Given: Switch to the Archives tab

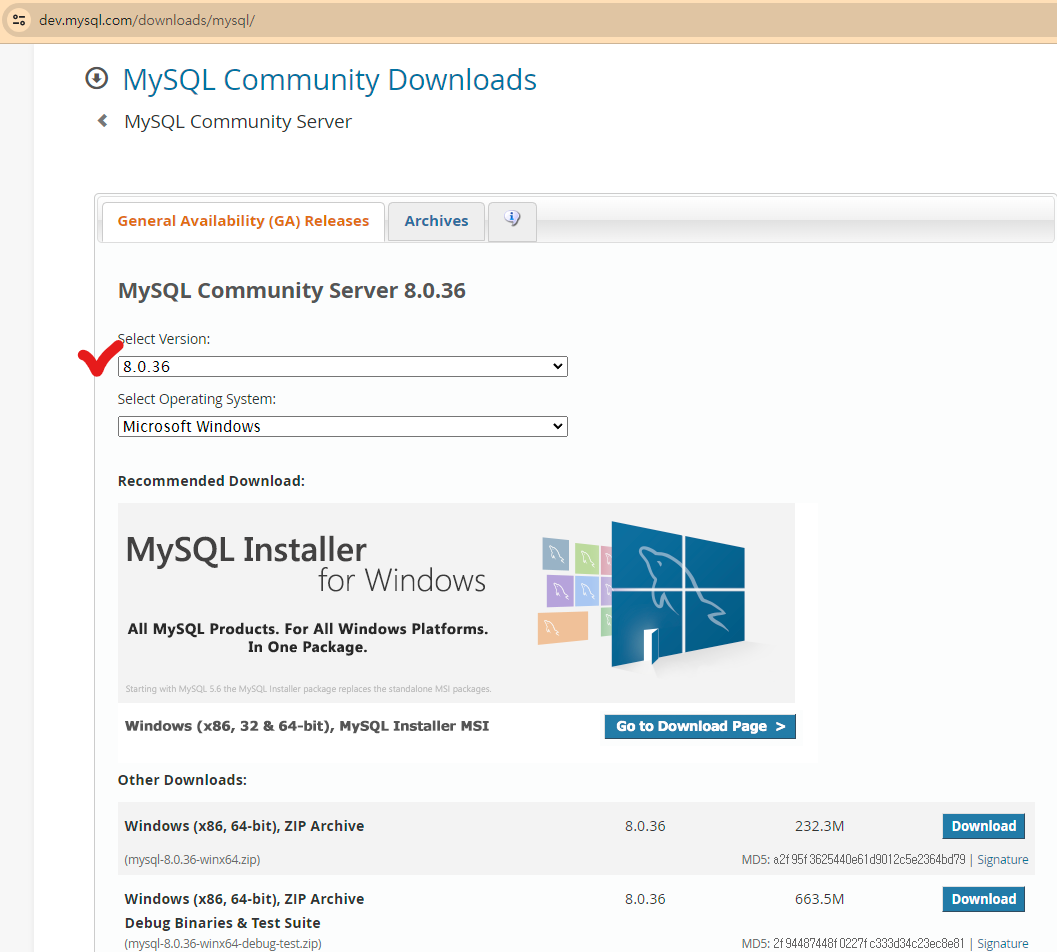Looking at the screenshot, I should pyautogui.click(x=436, y=221).
